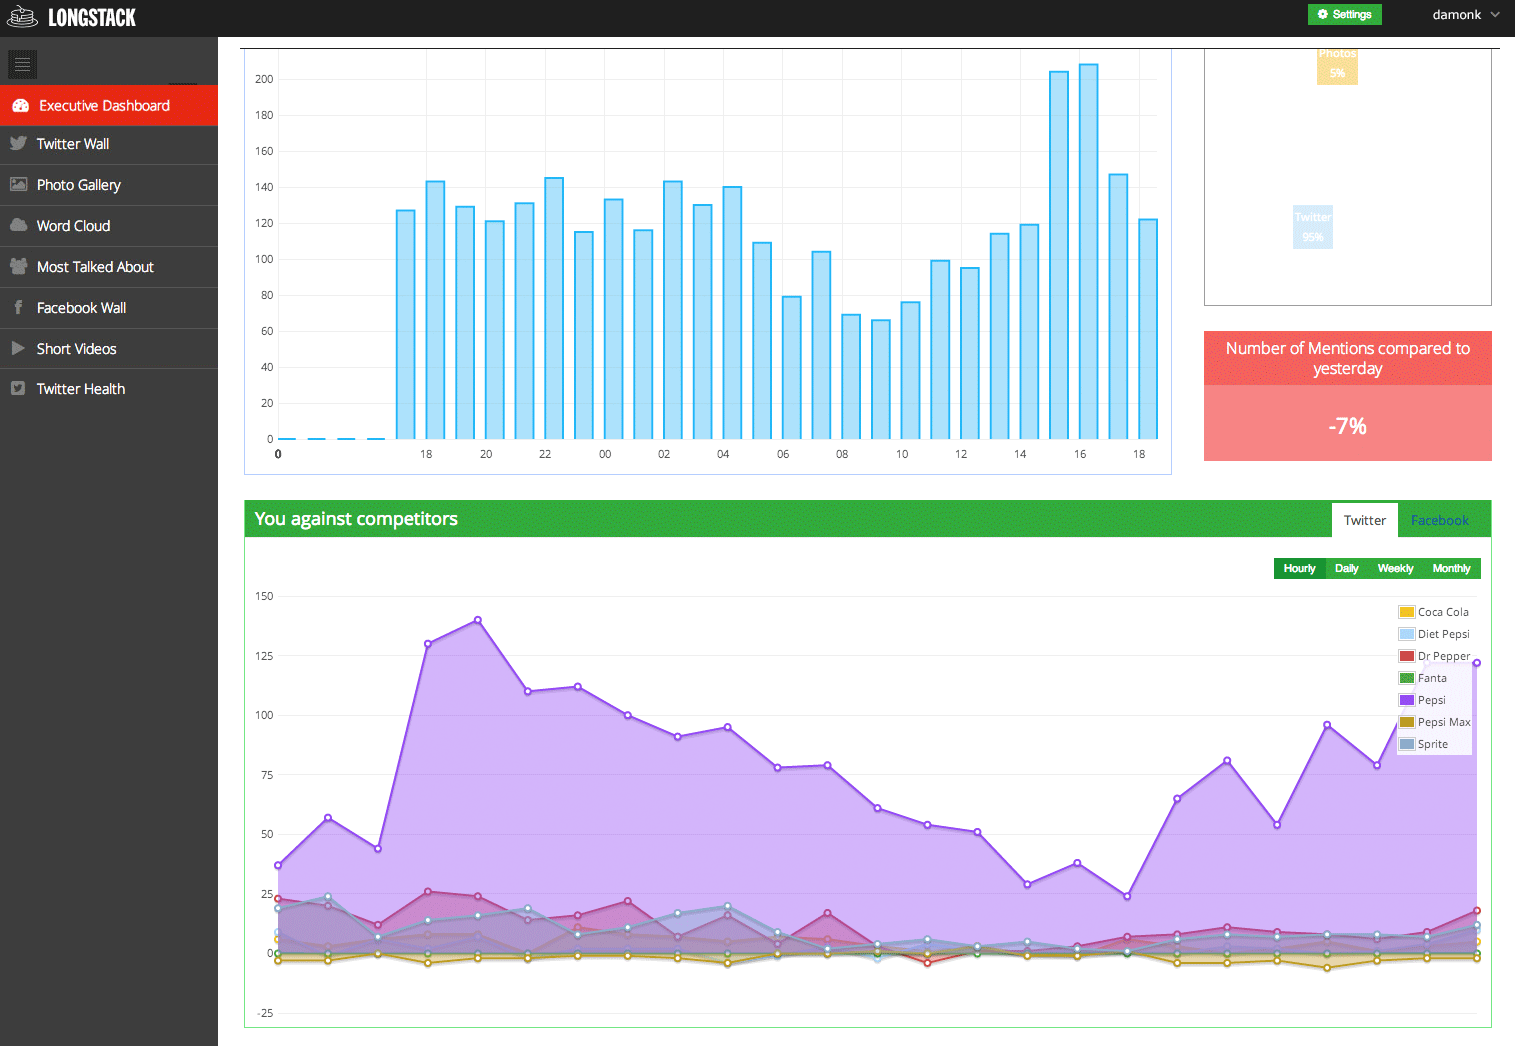Click the Pepsi peak point at 140
The image size is (1515, 1061).
(x=478, y=620)
